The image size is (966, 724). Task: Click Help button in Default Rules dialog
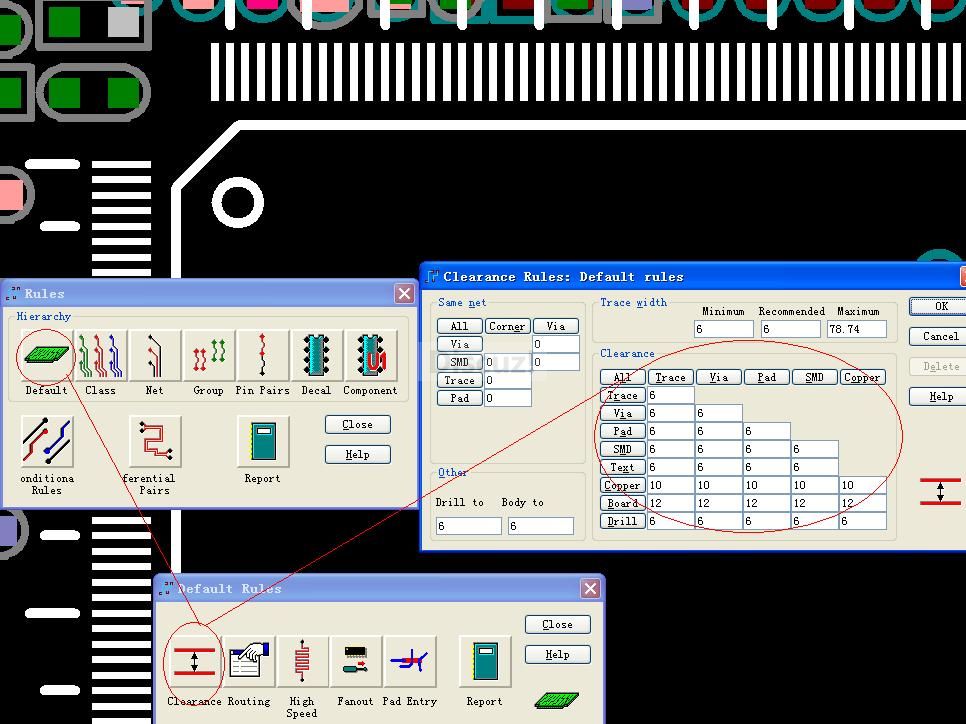click(x=558, y=654)
